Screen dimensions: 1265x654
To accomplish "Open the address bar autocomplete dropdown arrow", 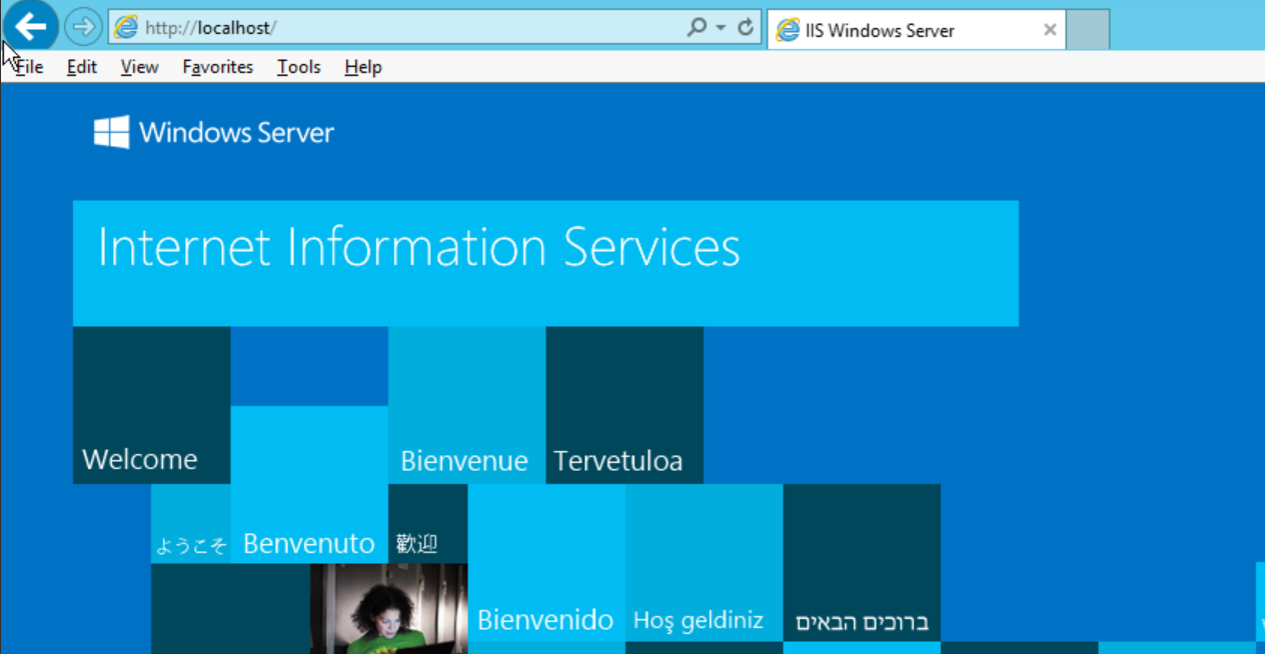I will coord(720,28).
